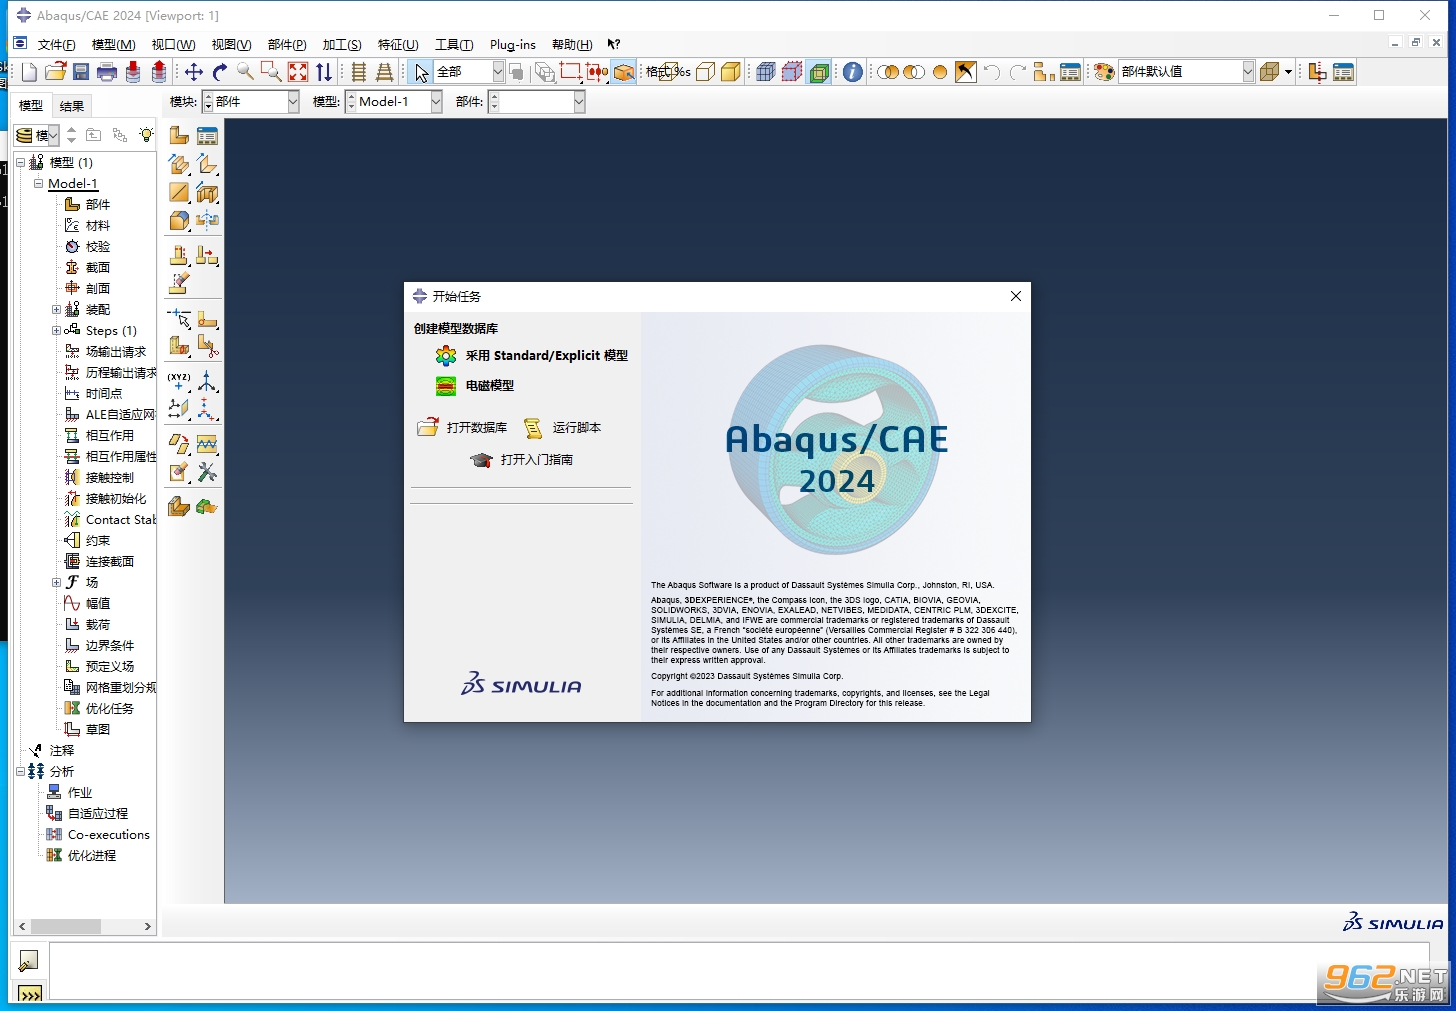
Task: Click the blue Query information icon
Action: click(852, 72)
